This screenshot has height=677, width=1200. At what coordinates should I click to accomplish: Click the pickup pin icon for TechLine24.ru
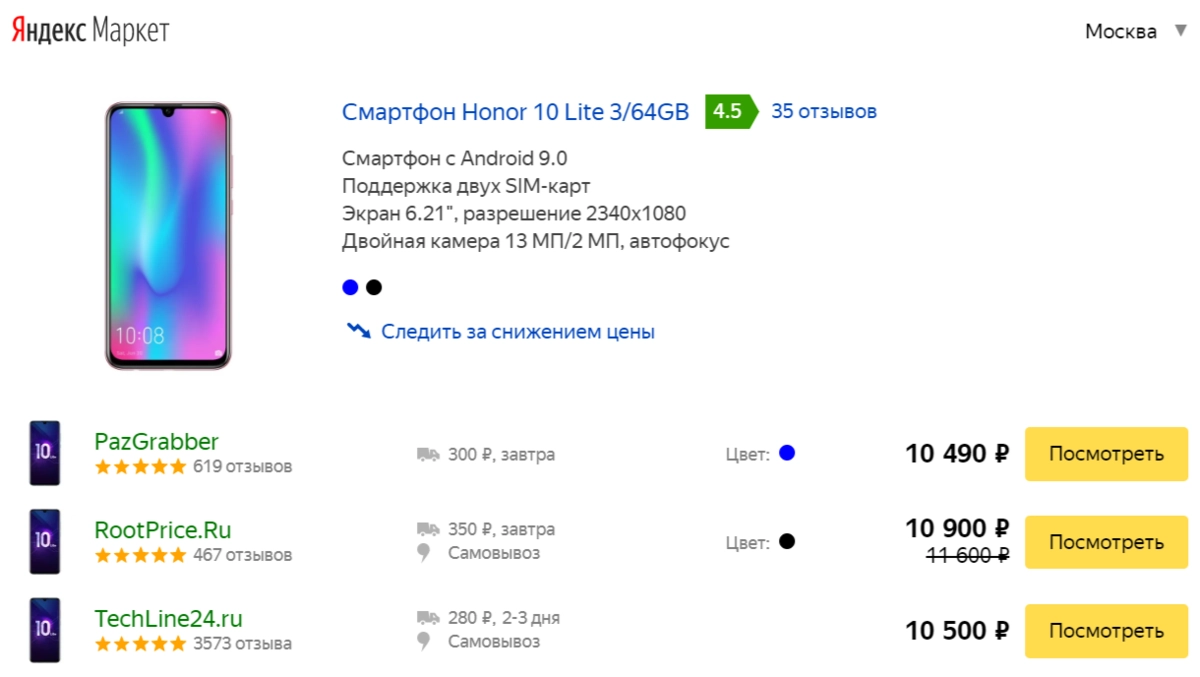point(425,642)
